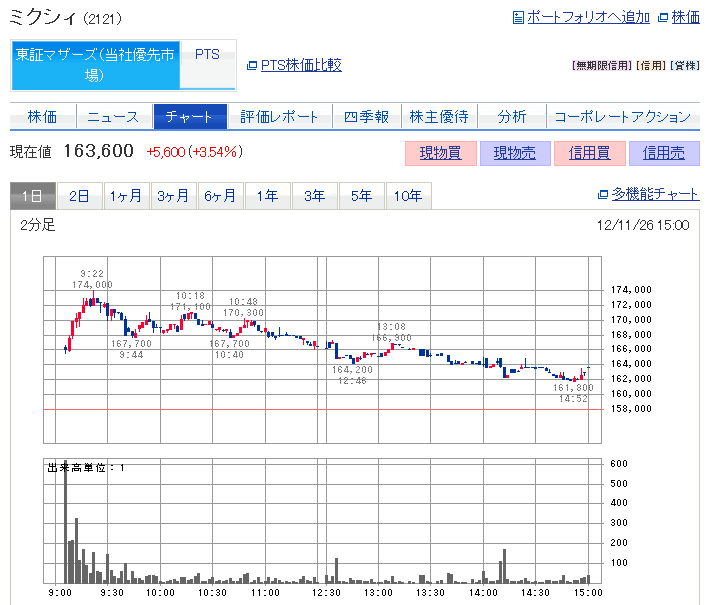Screen dimensions: 708x605
Task: Go to the 株主優待 tab
Action: (439, 117)
